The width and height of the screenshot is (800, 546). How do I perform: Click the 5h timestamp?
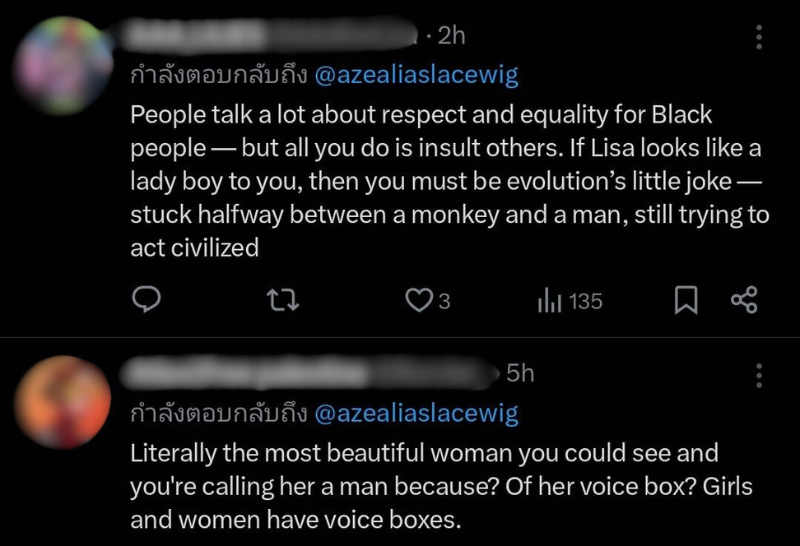pyautogui.click(x=520, y=374)
